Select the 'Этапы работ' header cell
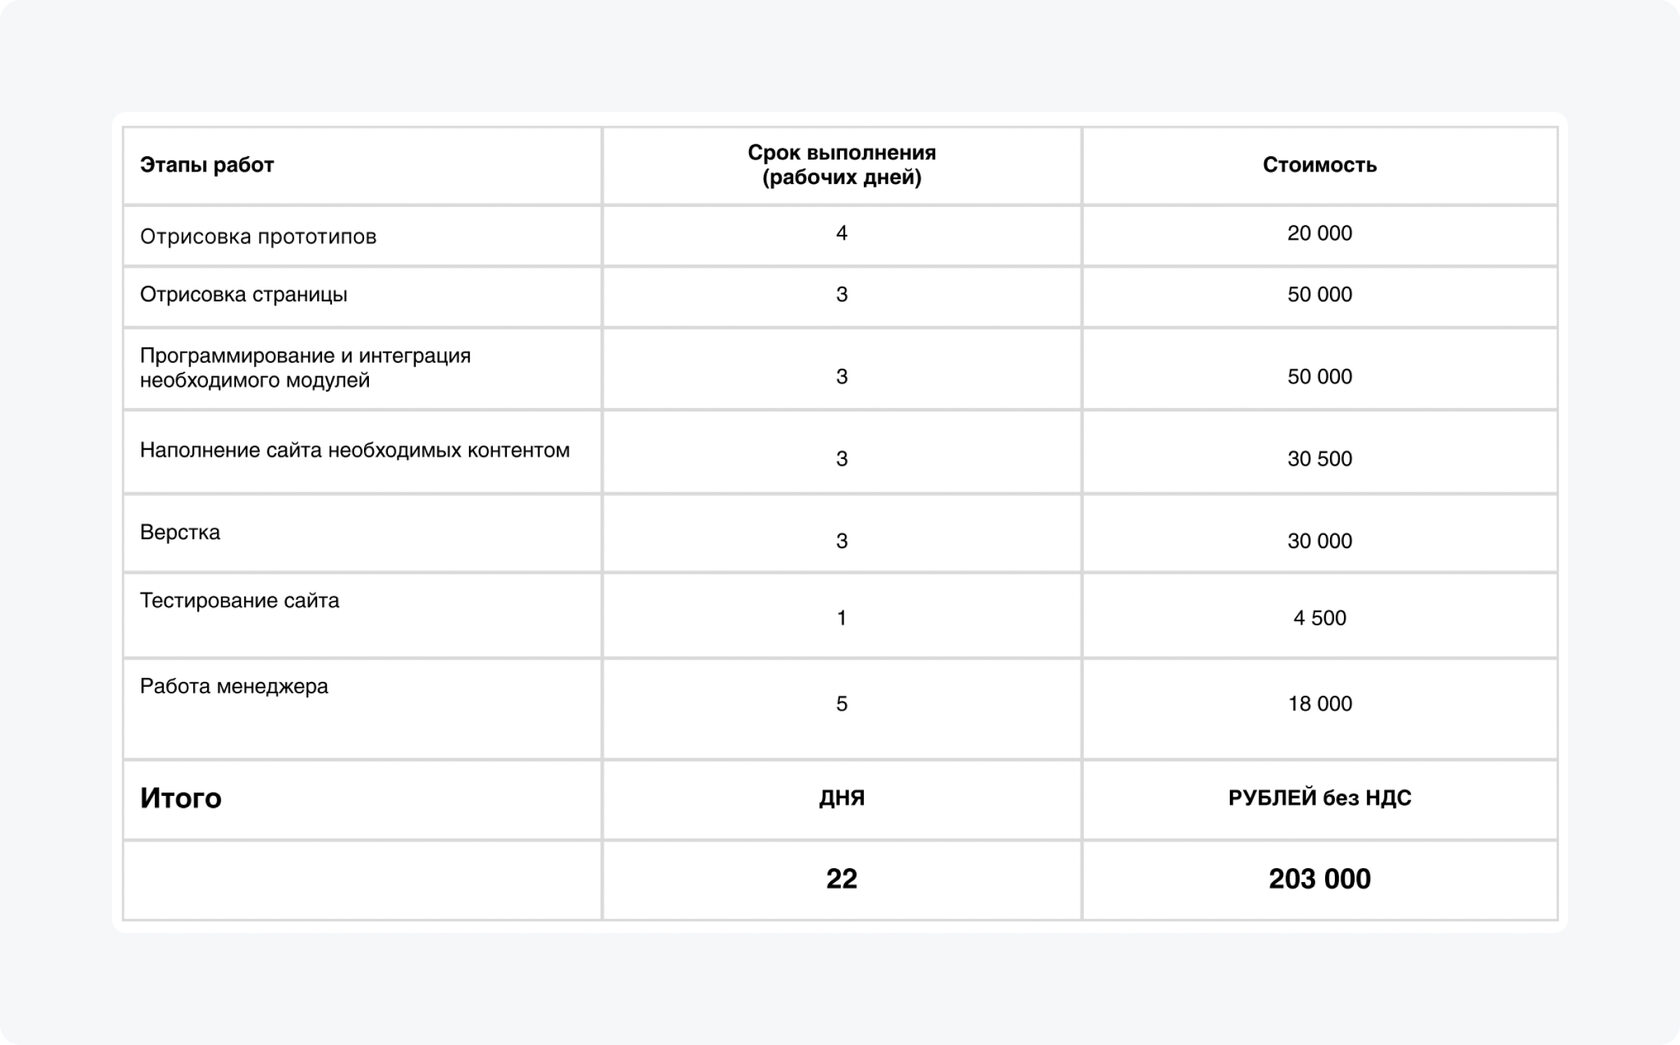Image resolution: width=1680 pixels, height=1045 pixels. [362, 165]
